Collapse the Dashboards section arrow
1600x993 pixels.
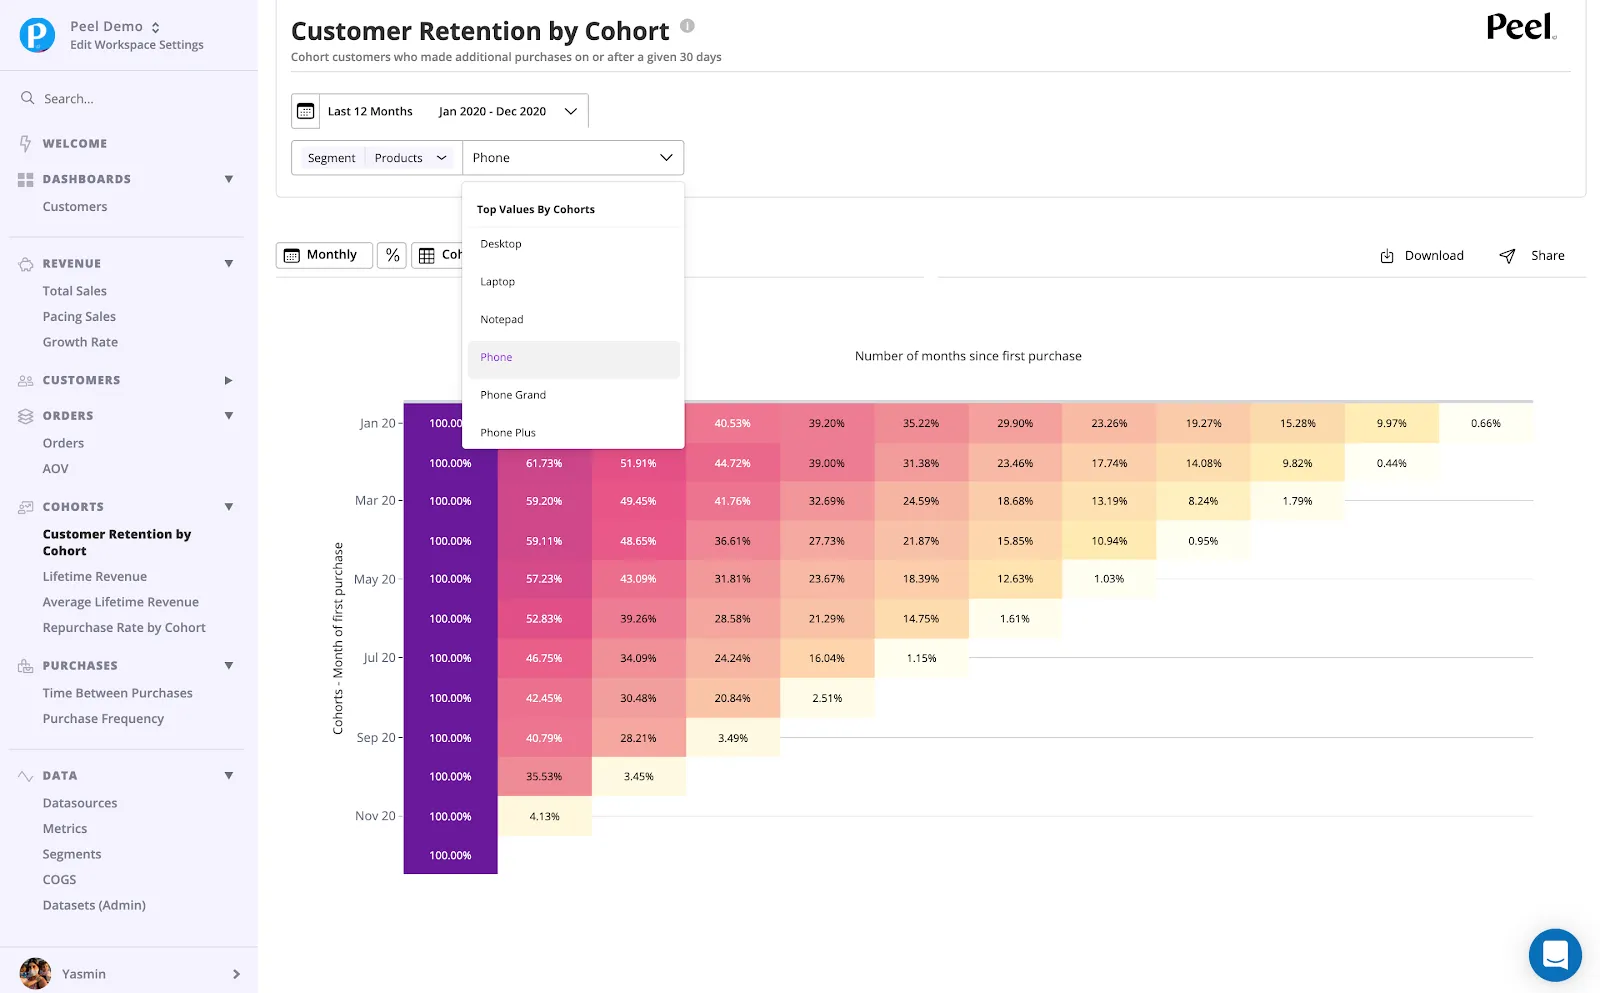coord(229,179)
